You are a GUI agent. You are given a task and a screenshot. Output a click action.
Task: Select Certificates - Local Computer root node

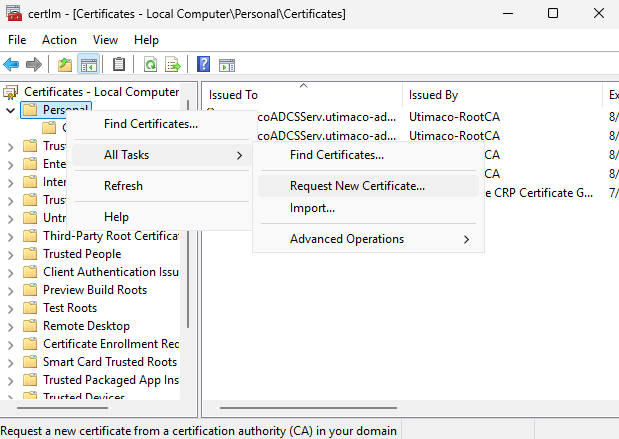(x=101, y=92)
